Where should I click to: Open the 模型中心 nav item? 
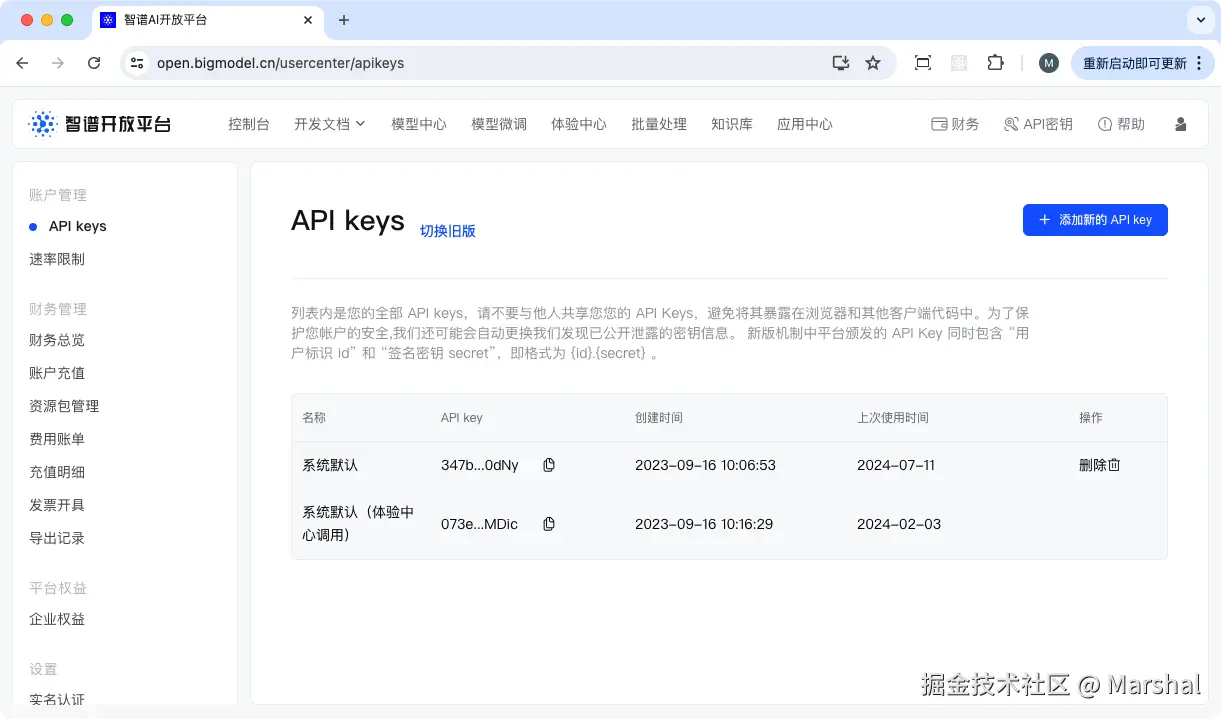coord(419,124)
